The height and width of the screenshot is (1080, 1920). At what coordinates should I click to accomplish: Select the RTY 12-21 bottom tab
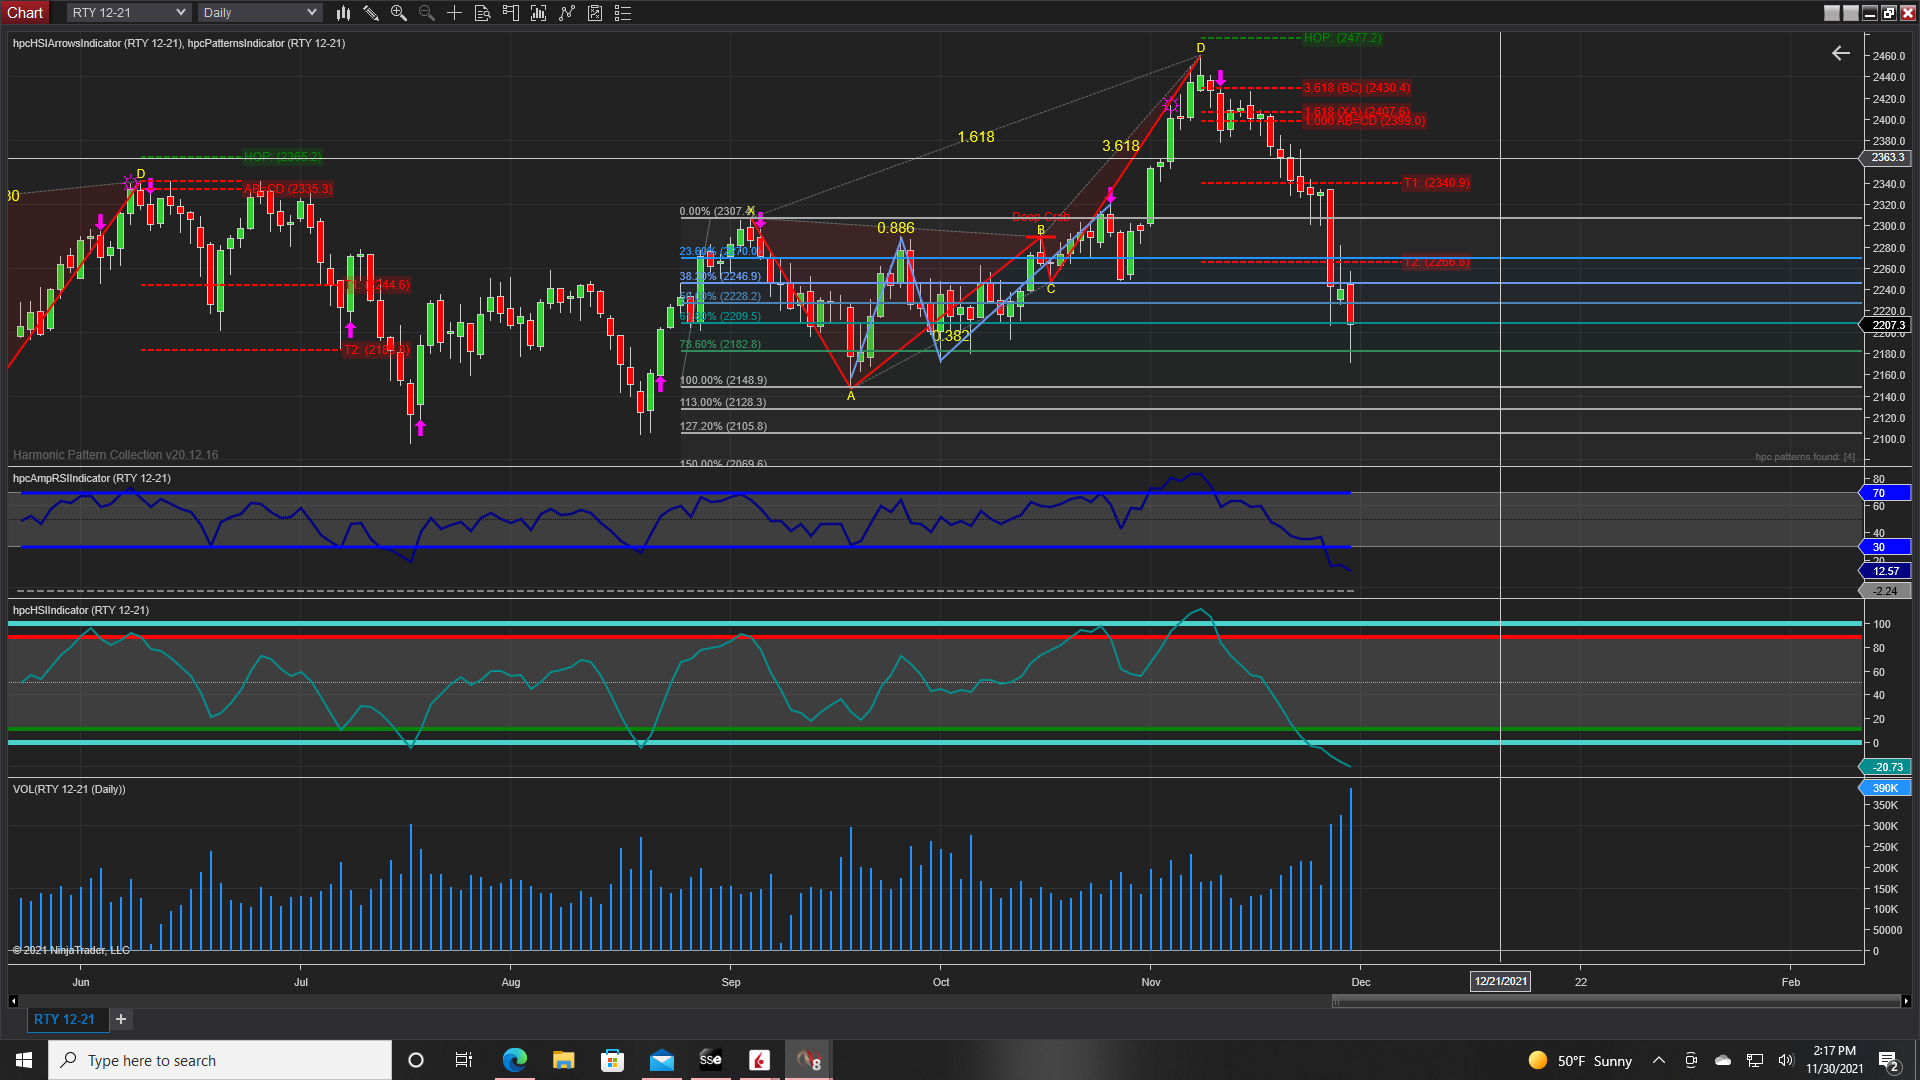click(x=64, y=1019)
